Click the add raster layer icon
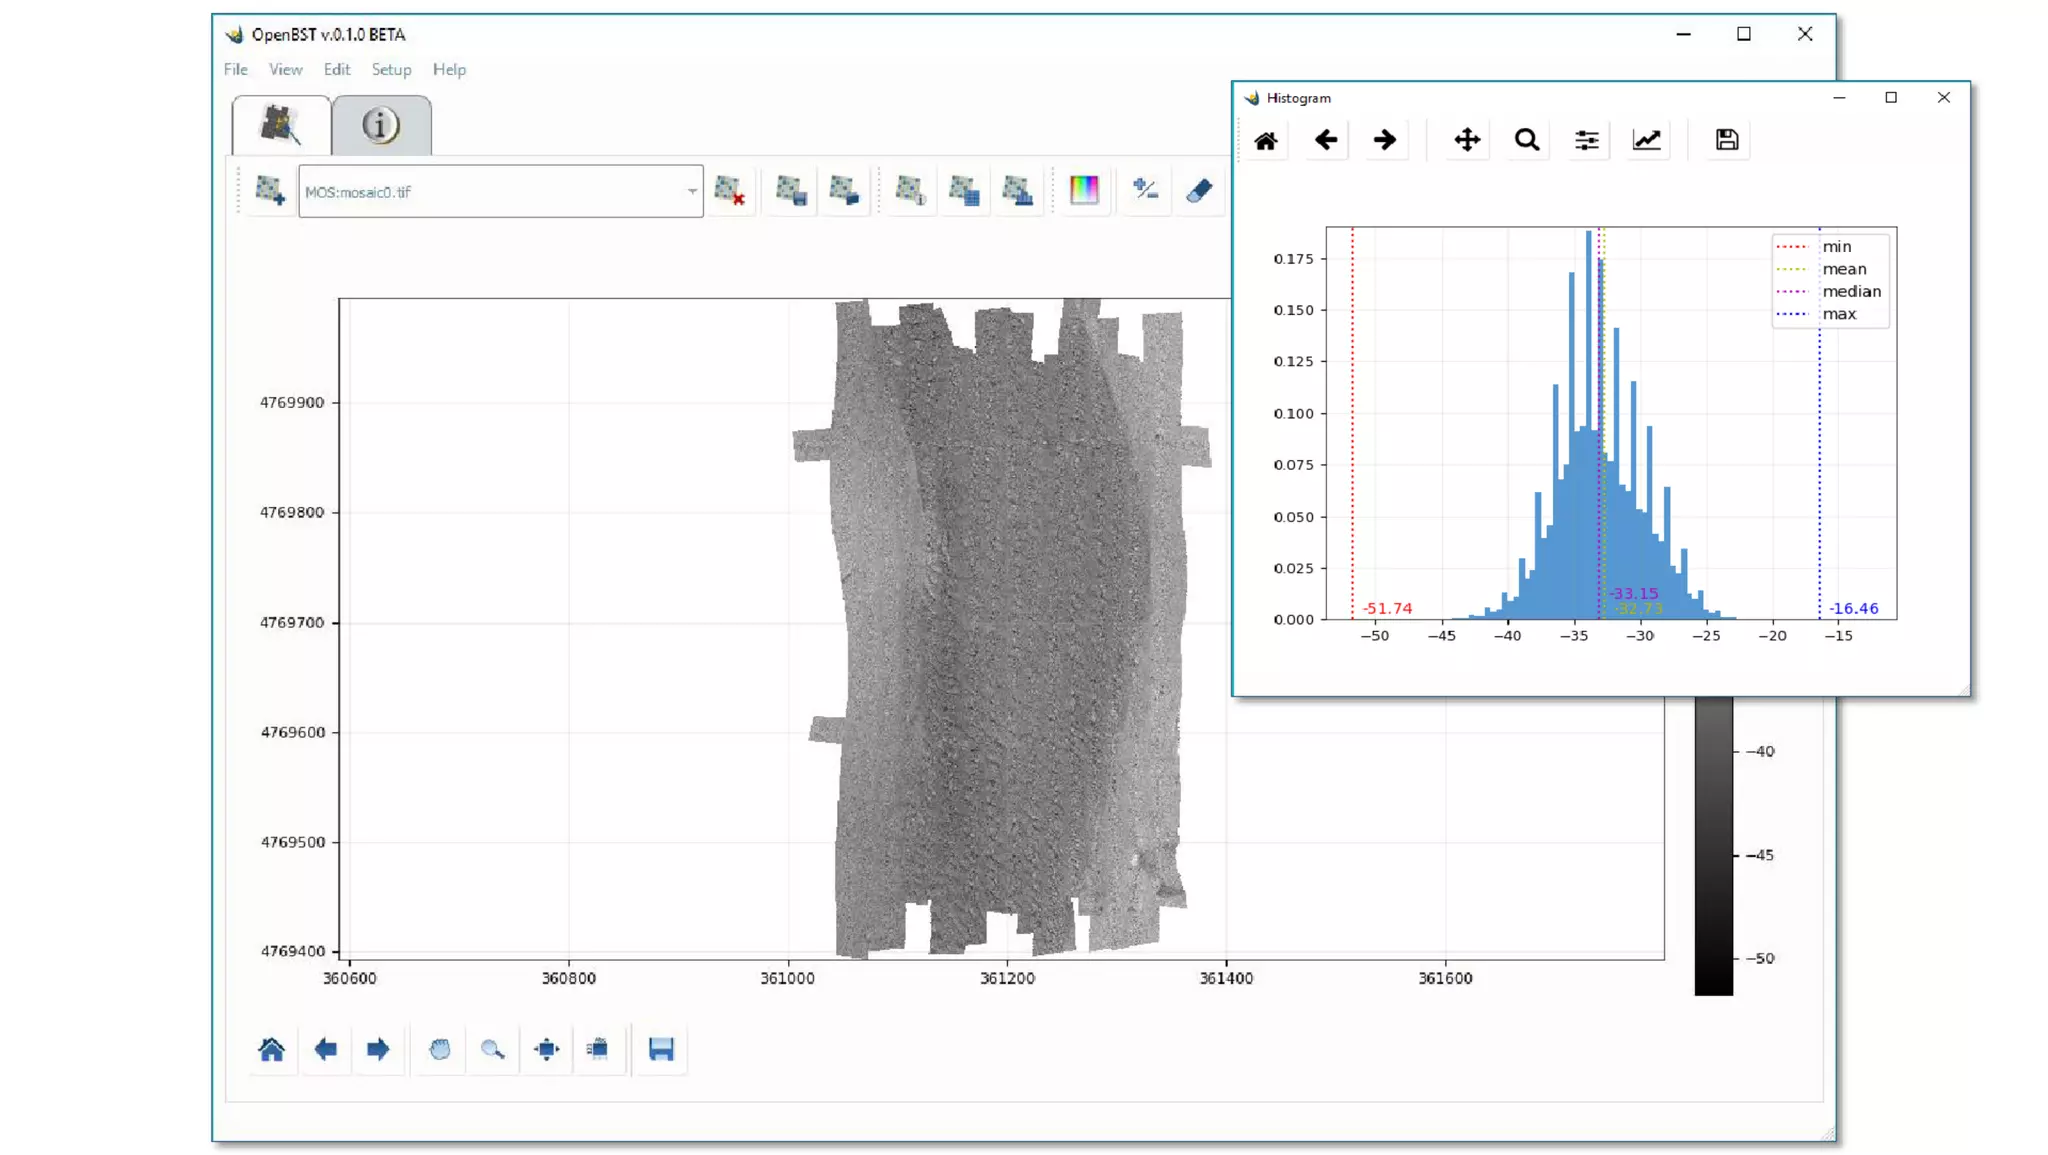Viewport: 2048px width, 1155px height. point(269,190)
